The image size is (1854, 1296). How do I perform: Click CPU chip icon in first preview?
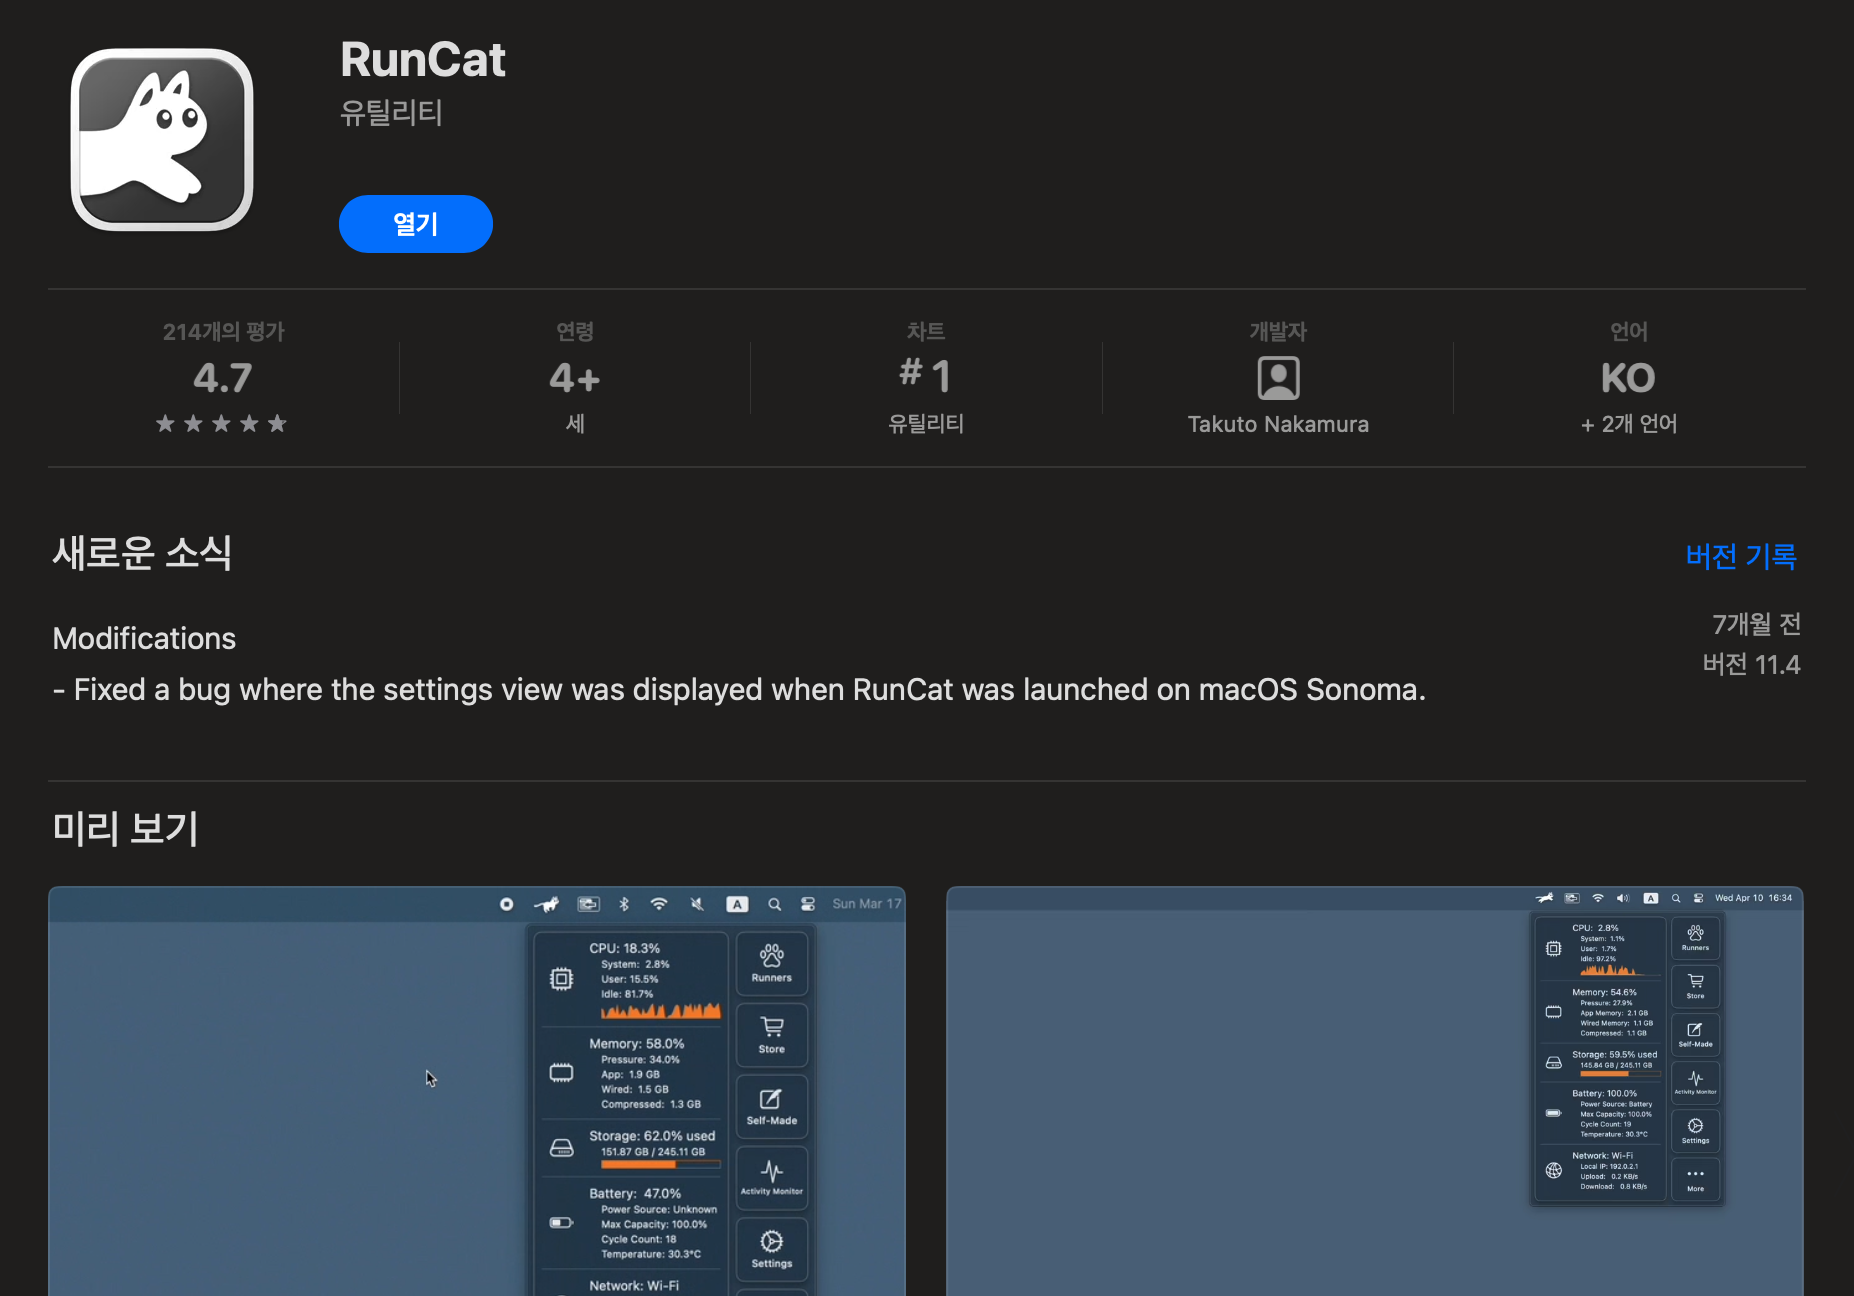pyautogui.click(x=562, y=979)
